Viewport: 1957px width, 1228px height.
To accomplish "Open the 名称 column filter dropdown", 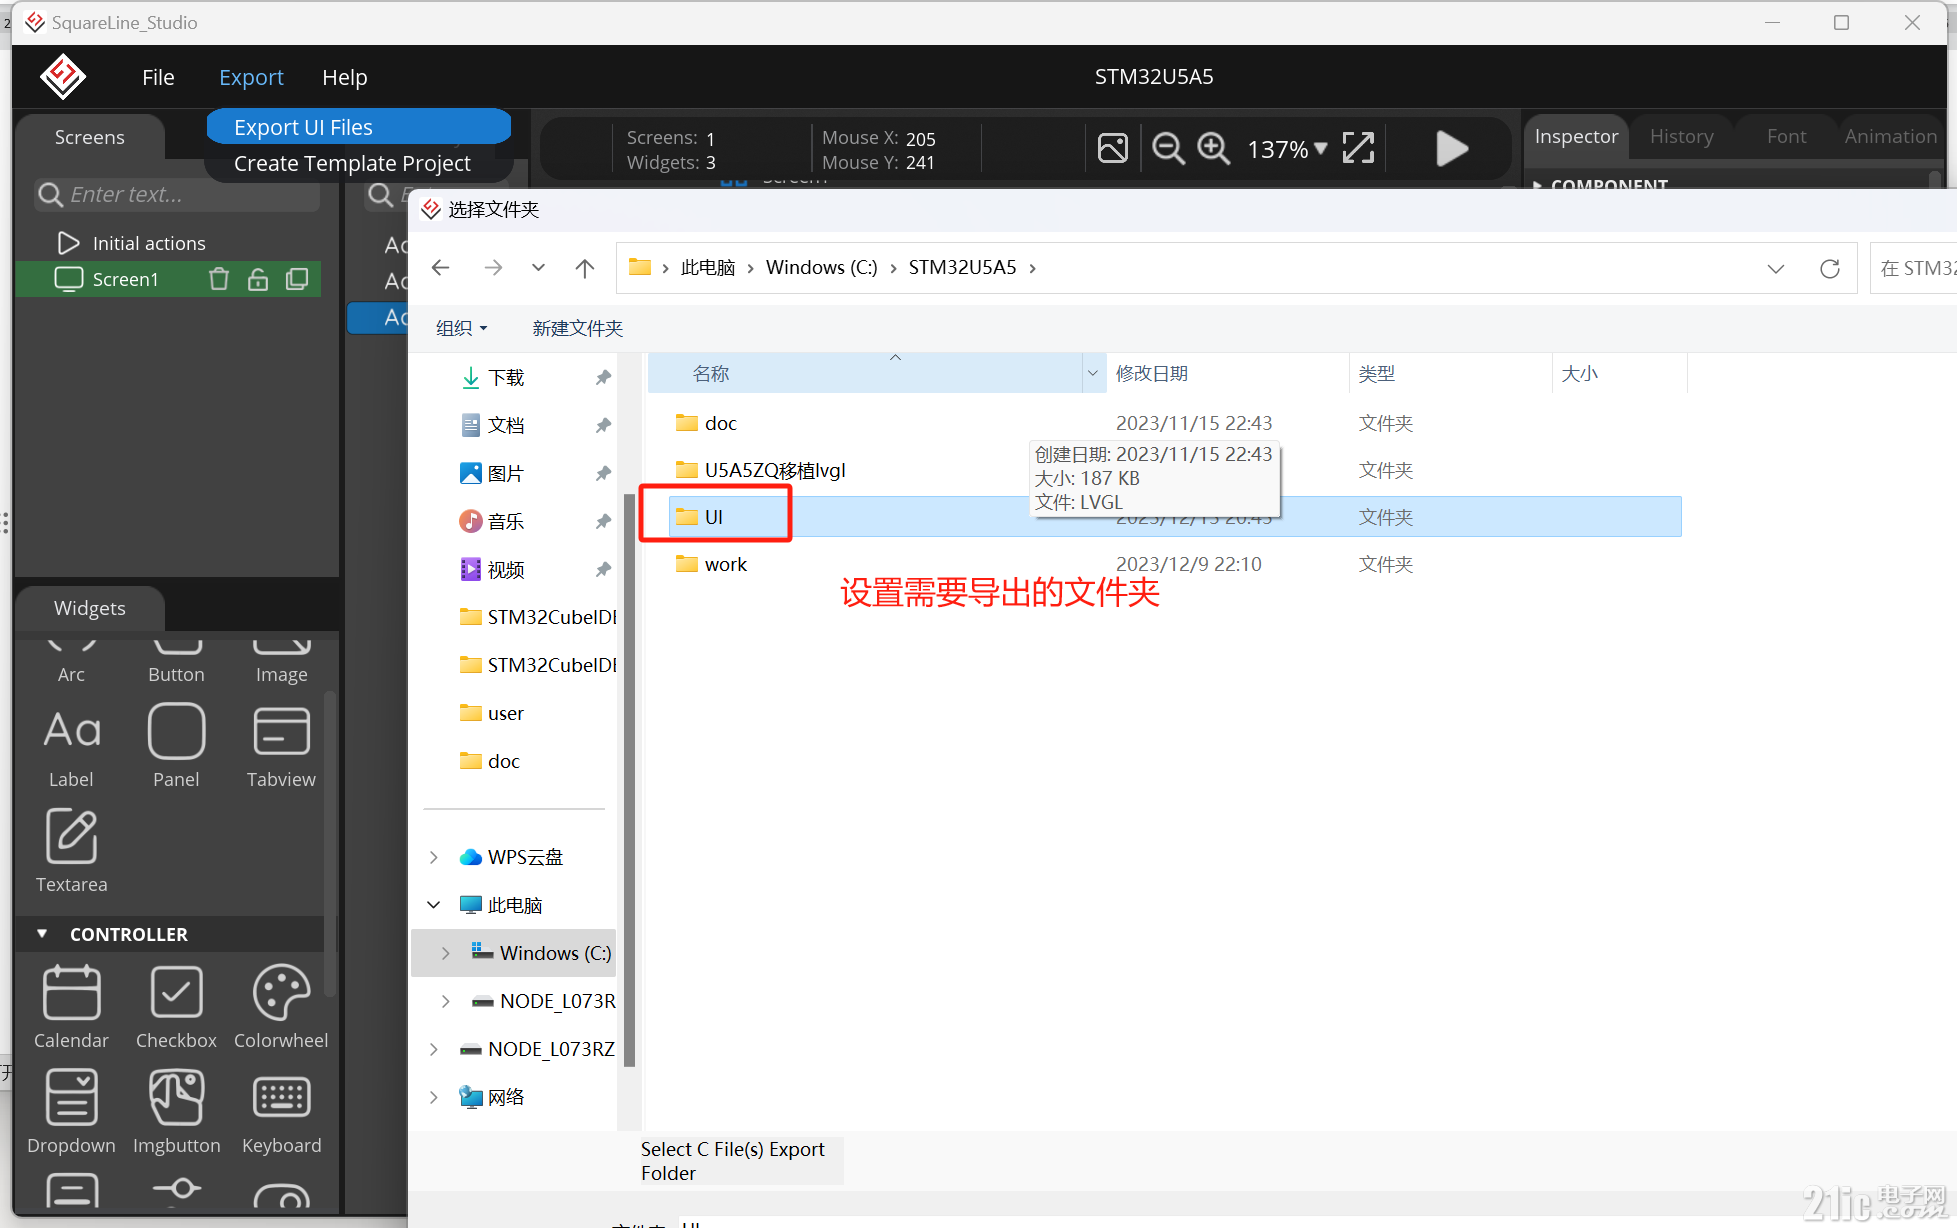I will [x=1093, y=374].
